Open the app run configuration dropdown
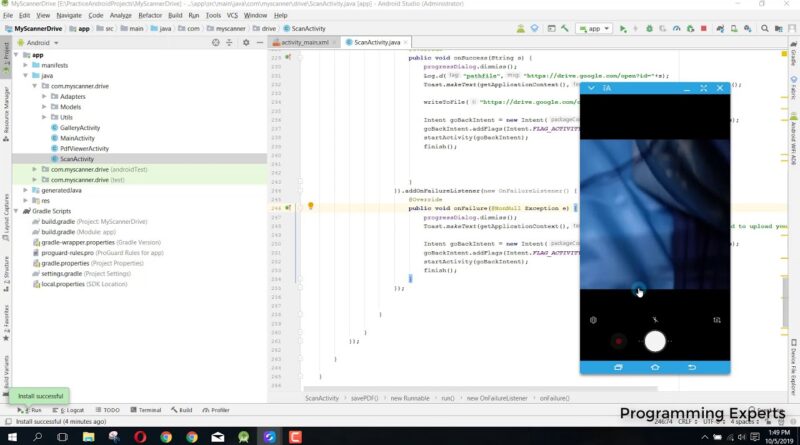This screenshot has height=445, width=800. (x=594, y=29)
